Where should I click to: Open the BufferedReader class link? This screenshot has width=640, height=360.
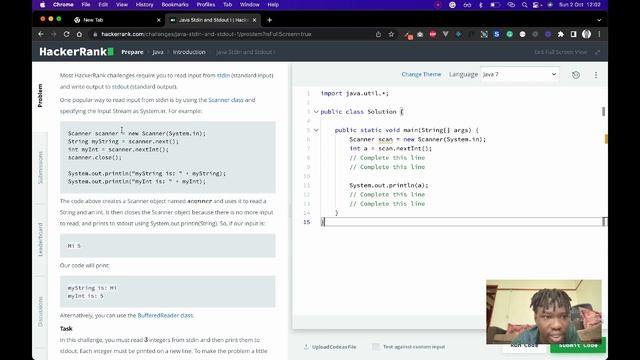point(165,316)
